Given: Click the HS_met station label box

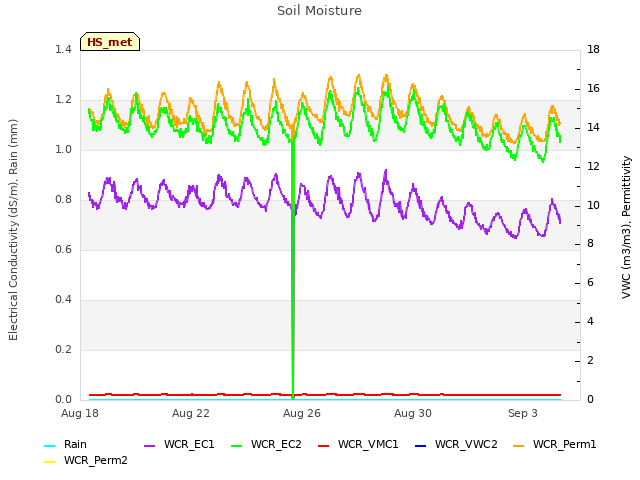Looking at the screenshot, I should (110, 42).
